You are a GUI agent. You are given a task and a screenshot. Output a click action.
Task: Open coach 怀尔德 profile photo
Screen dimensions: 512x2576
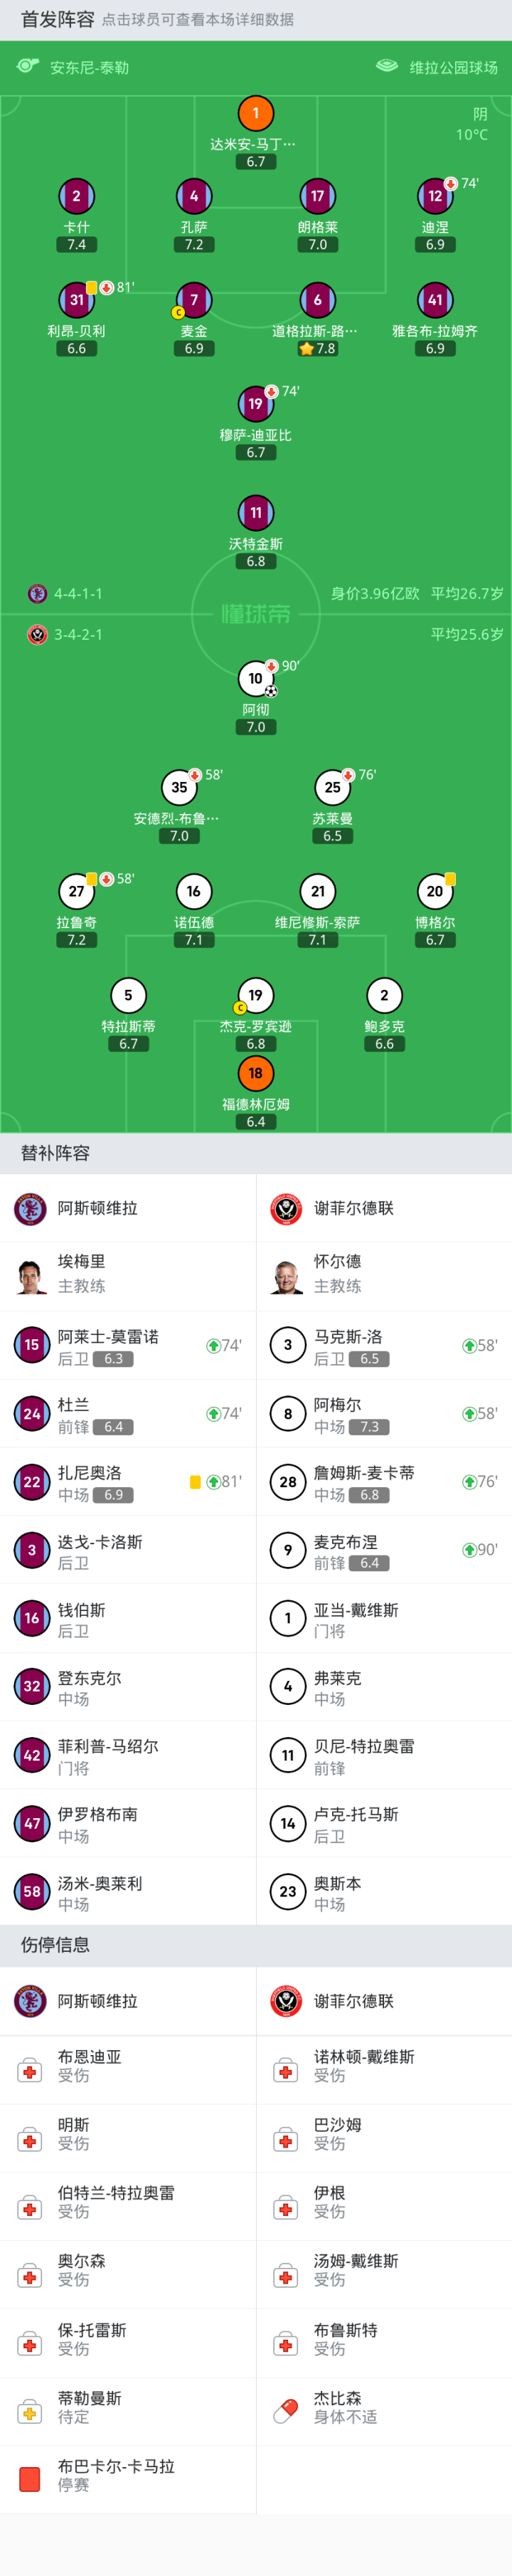point(287,1275)
